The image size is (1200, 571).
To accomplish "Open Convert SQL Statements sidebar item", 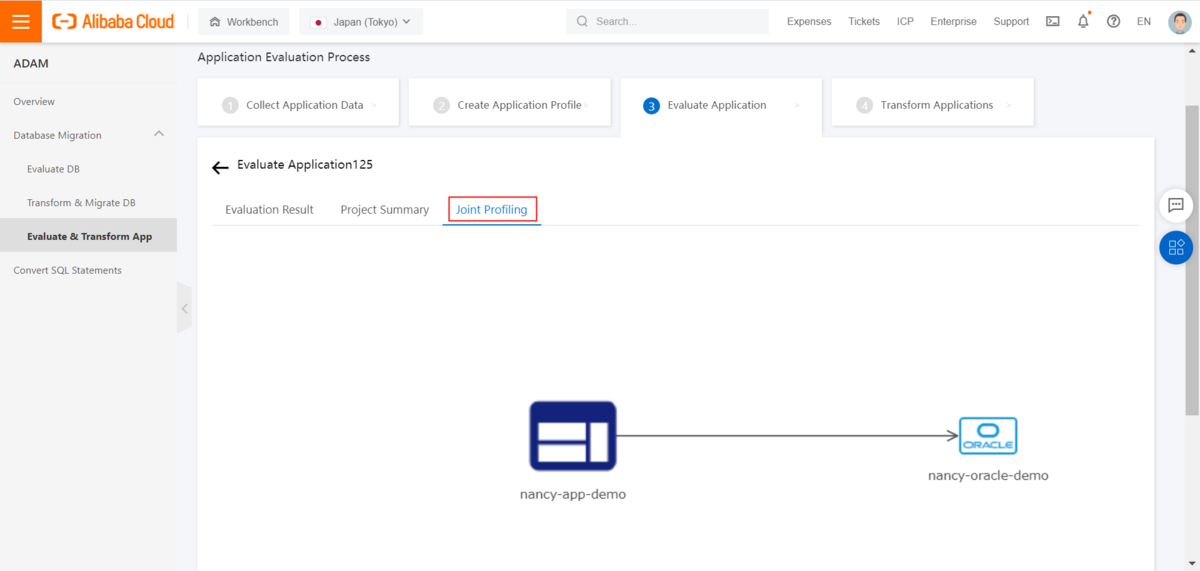I will 67,270.
